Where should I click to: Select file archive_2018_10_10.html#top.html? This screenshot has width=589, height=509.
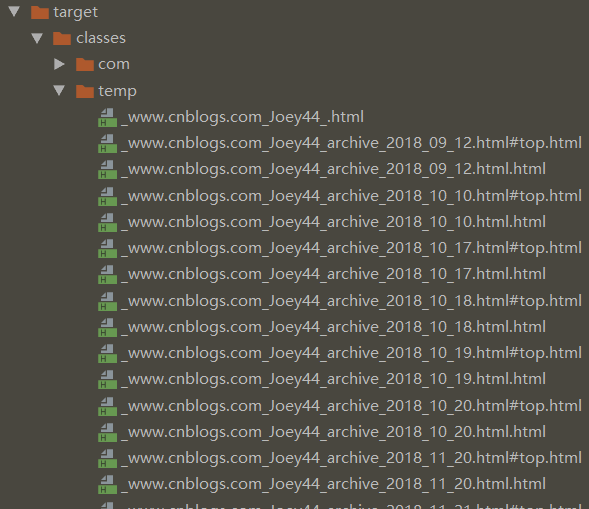[x=351, y=196]
